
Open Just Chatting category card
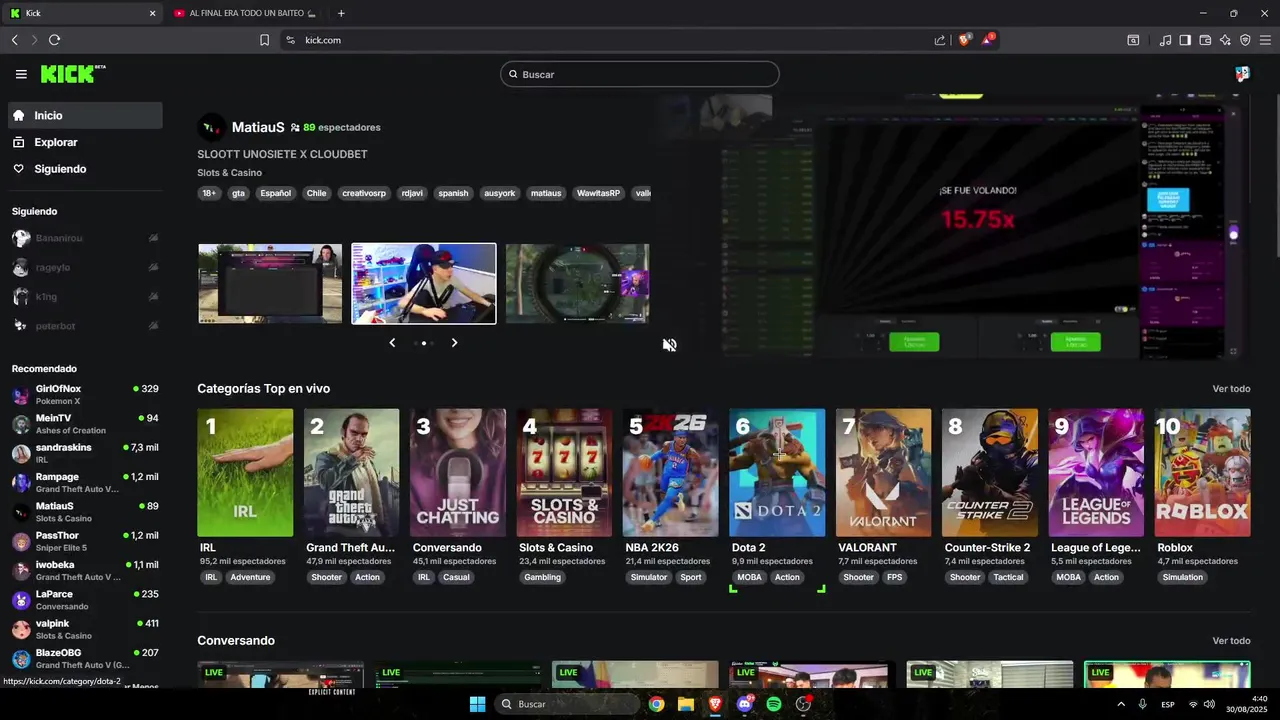point(458,472)
